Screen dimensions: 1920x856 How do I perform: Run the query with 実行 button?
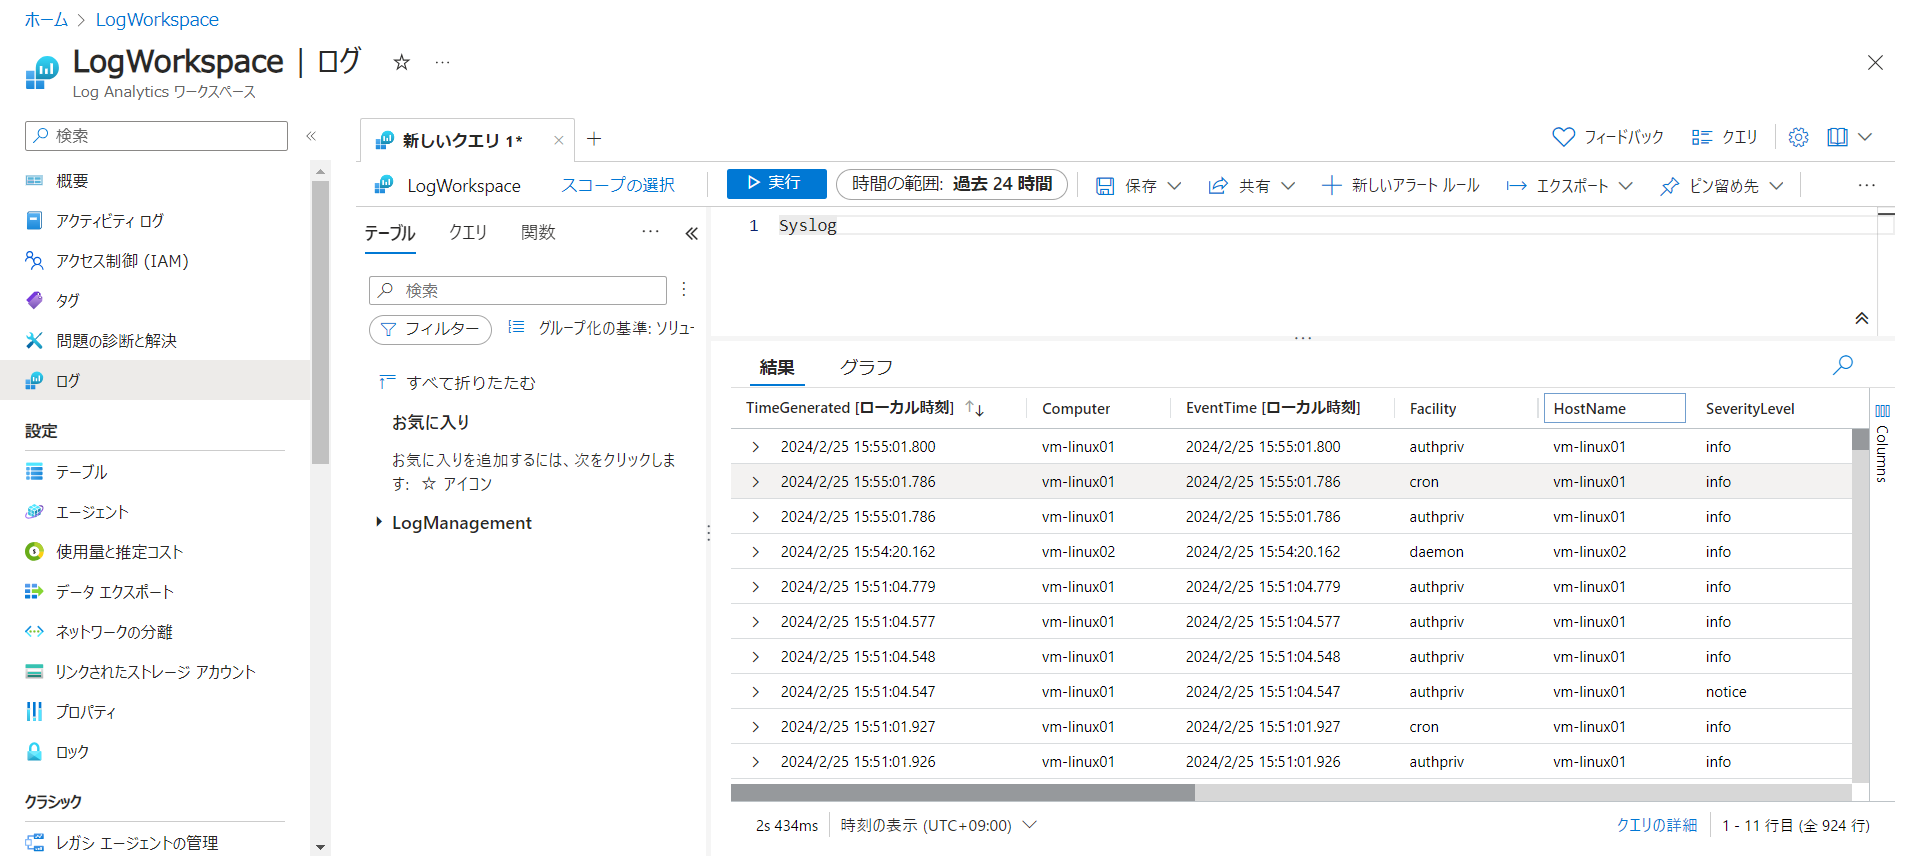click(776, 184)
